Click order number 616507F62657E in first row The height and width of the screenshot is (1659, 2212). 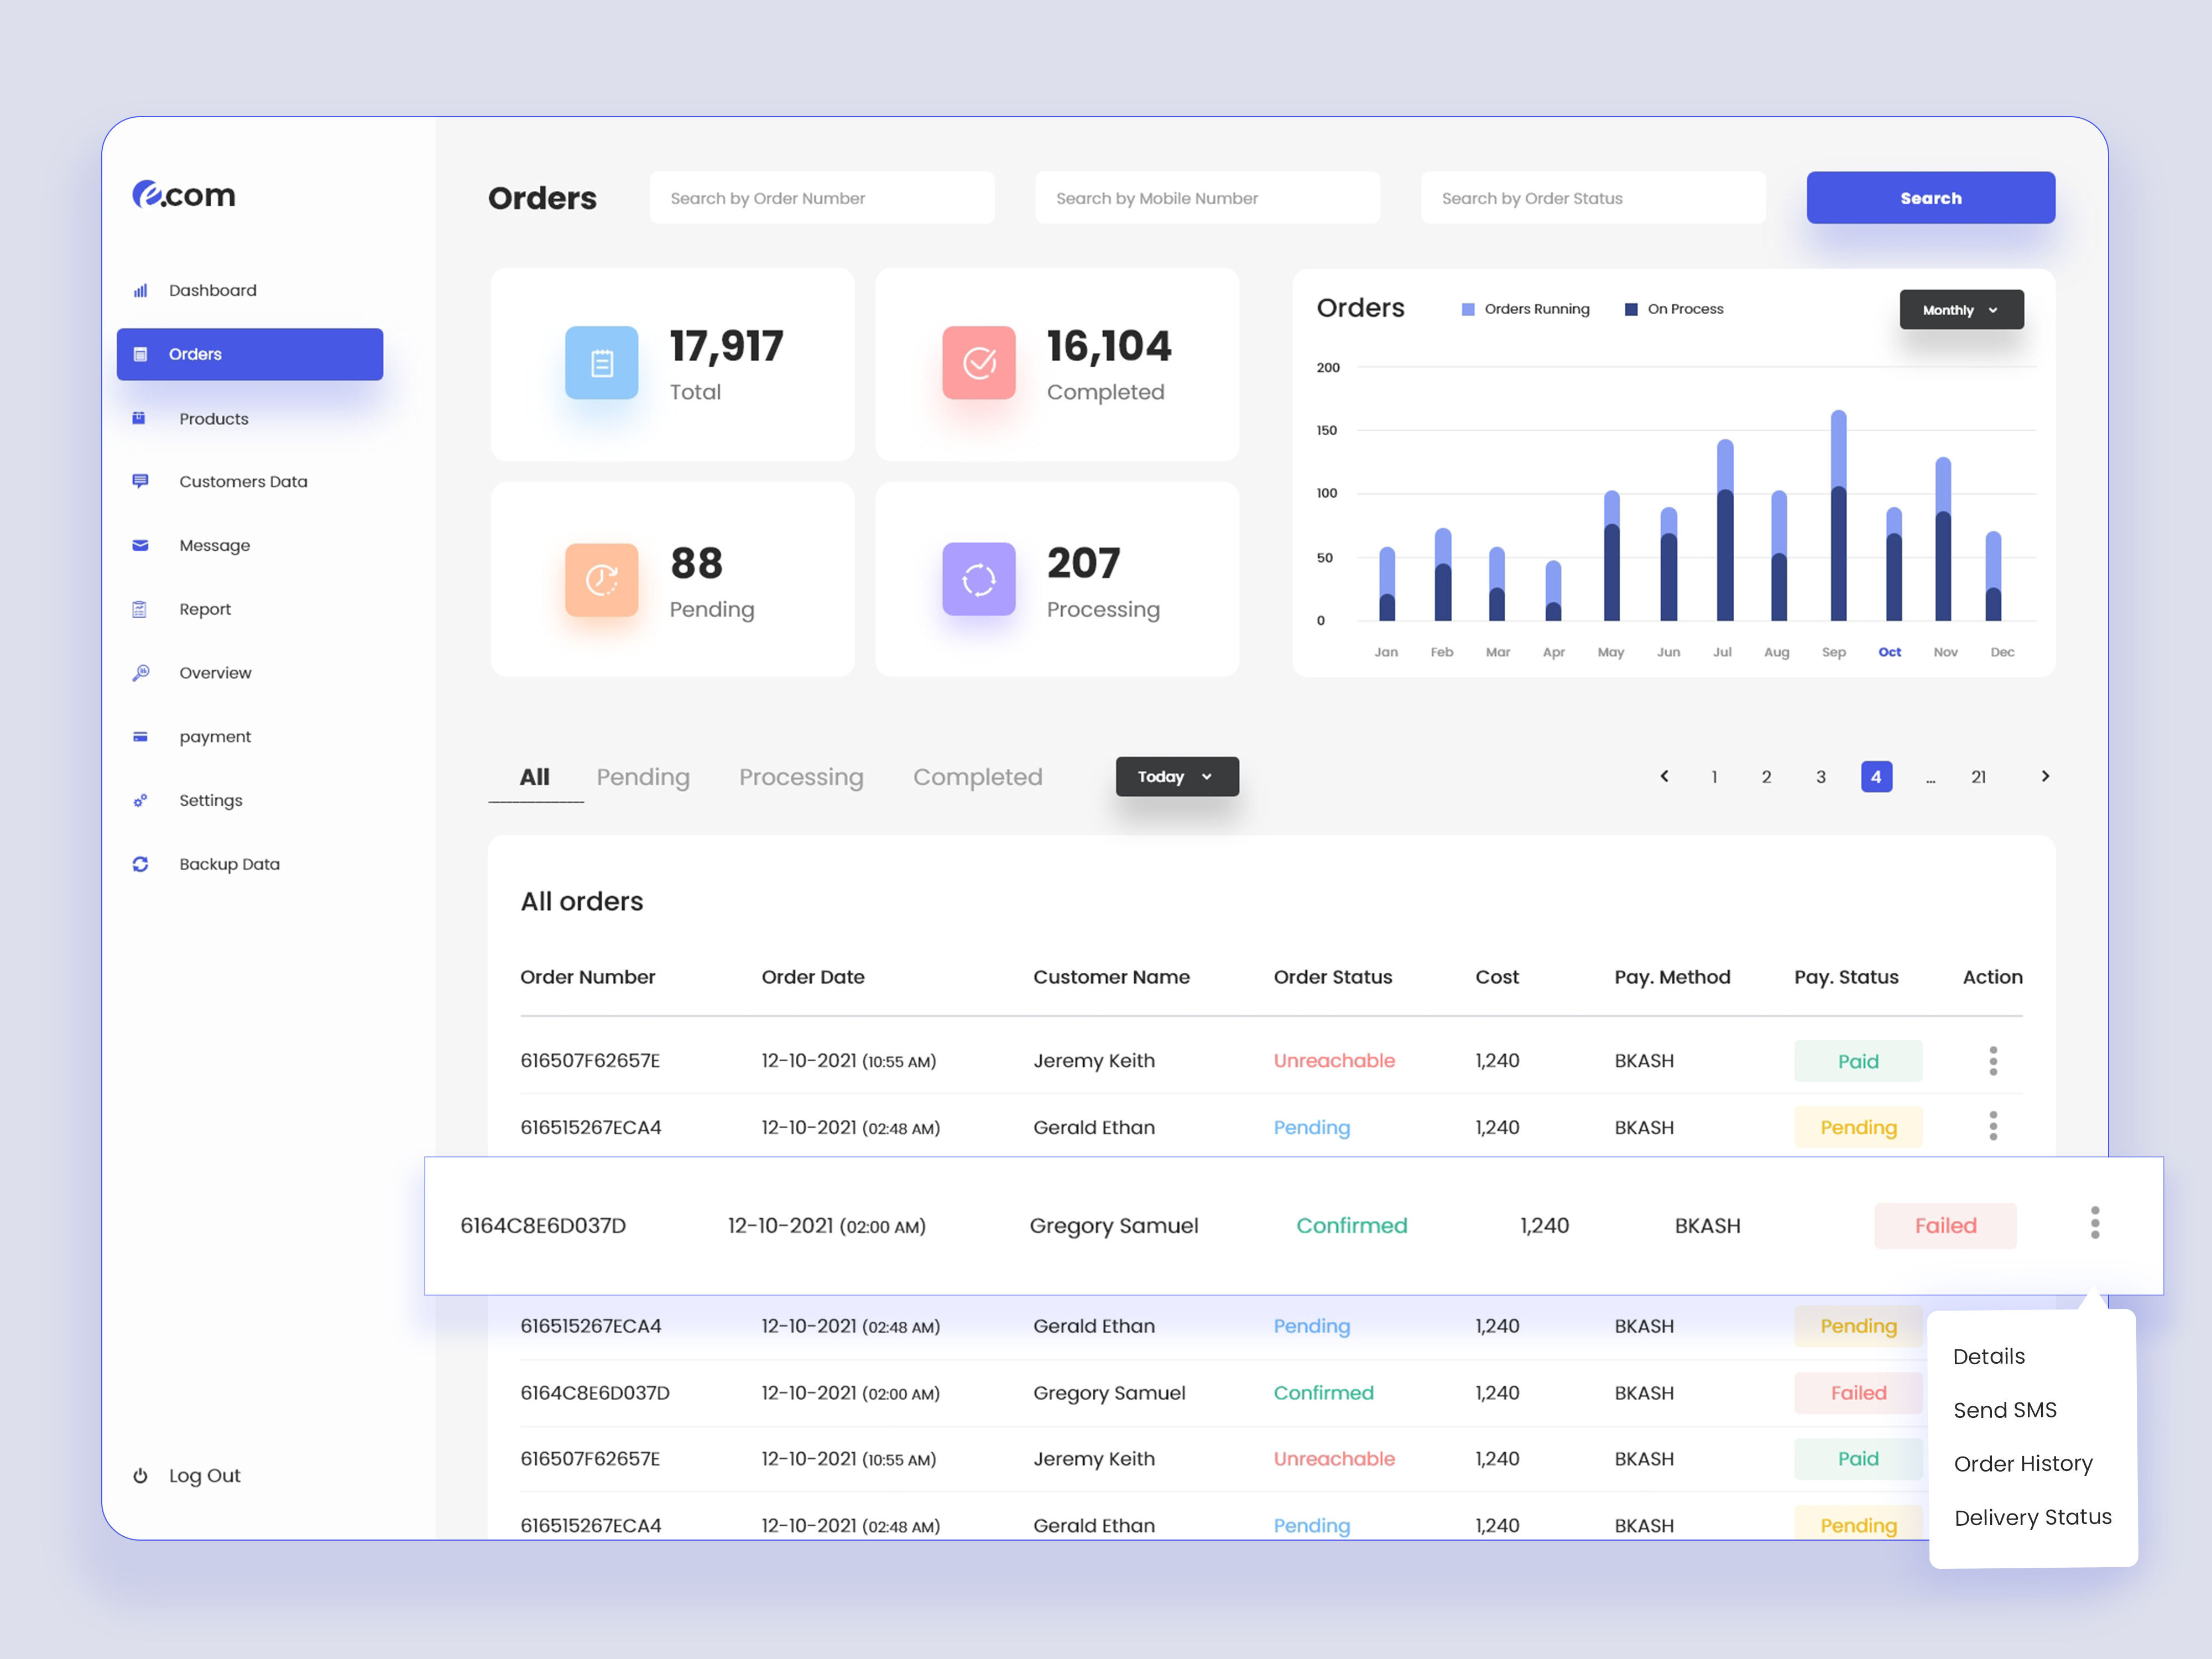590,1061
